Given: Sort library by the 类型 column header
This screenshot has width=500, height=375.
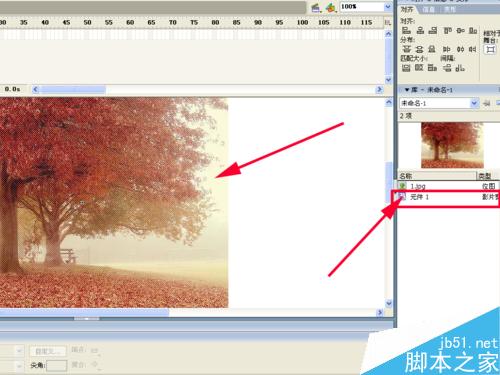Looking at the screenshot, I should pyautogui.click(x=488, y=176).
